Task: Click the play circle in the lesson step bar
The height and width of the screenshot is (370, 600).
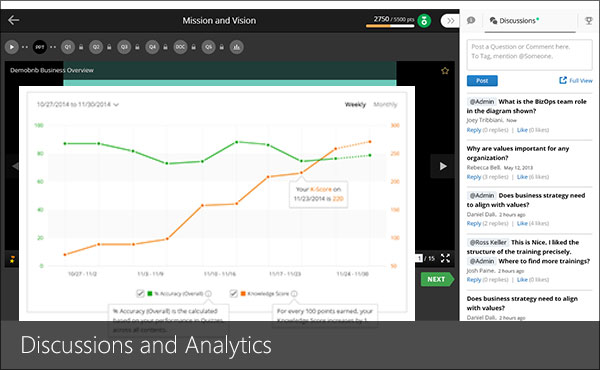Action: (11, 47)
